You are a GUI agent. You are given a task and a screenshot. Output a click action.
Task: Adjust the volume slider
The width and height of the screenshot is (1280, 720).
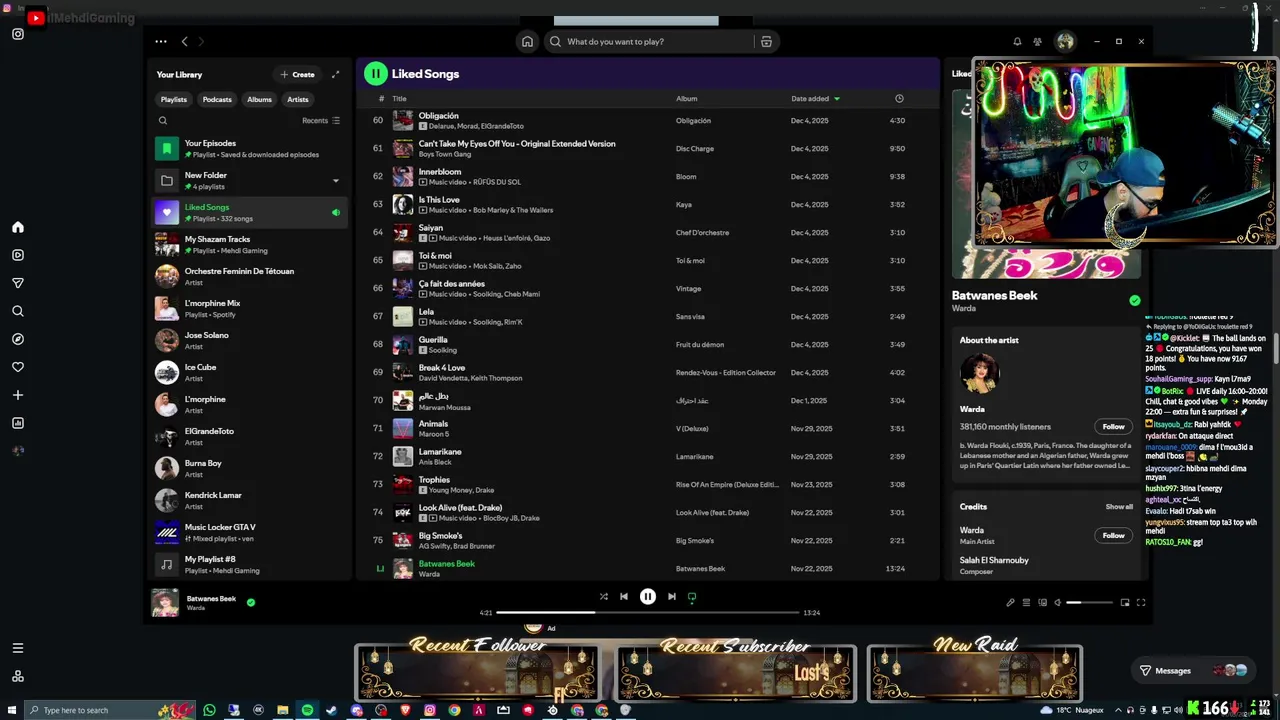click(1090, 603)
